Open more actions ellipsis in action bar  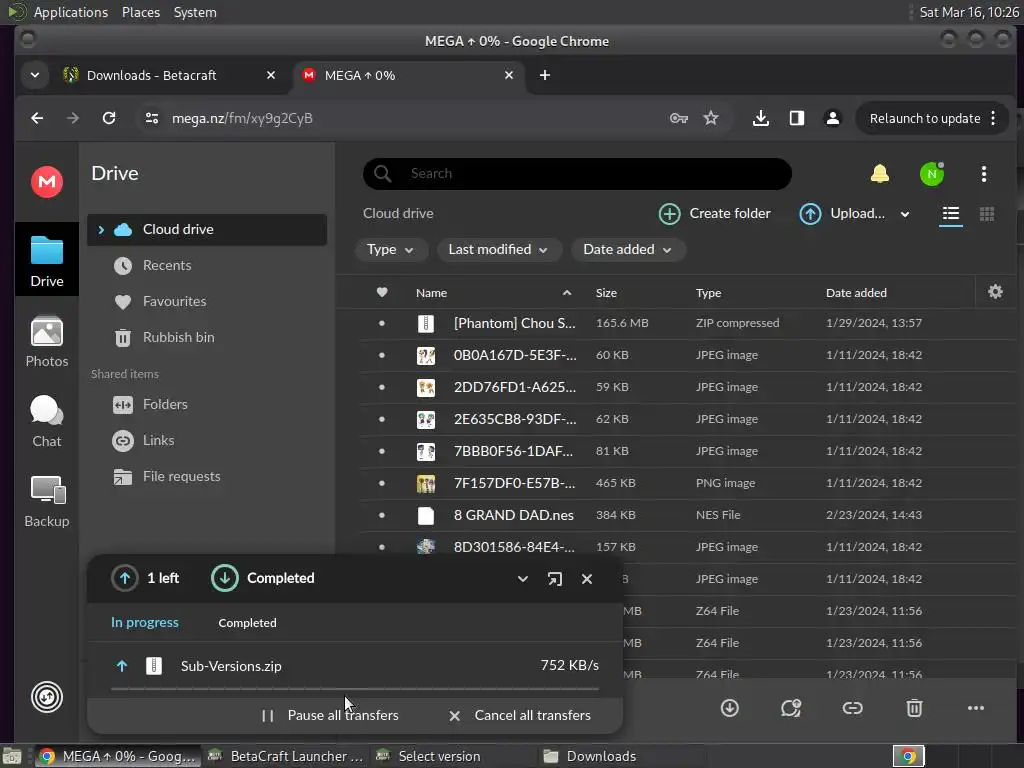pyautogui.click(x=976, y=708)
